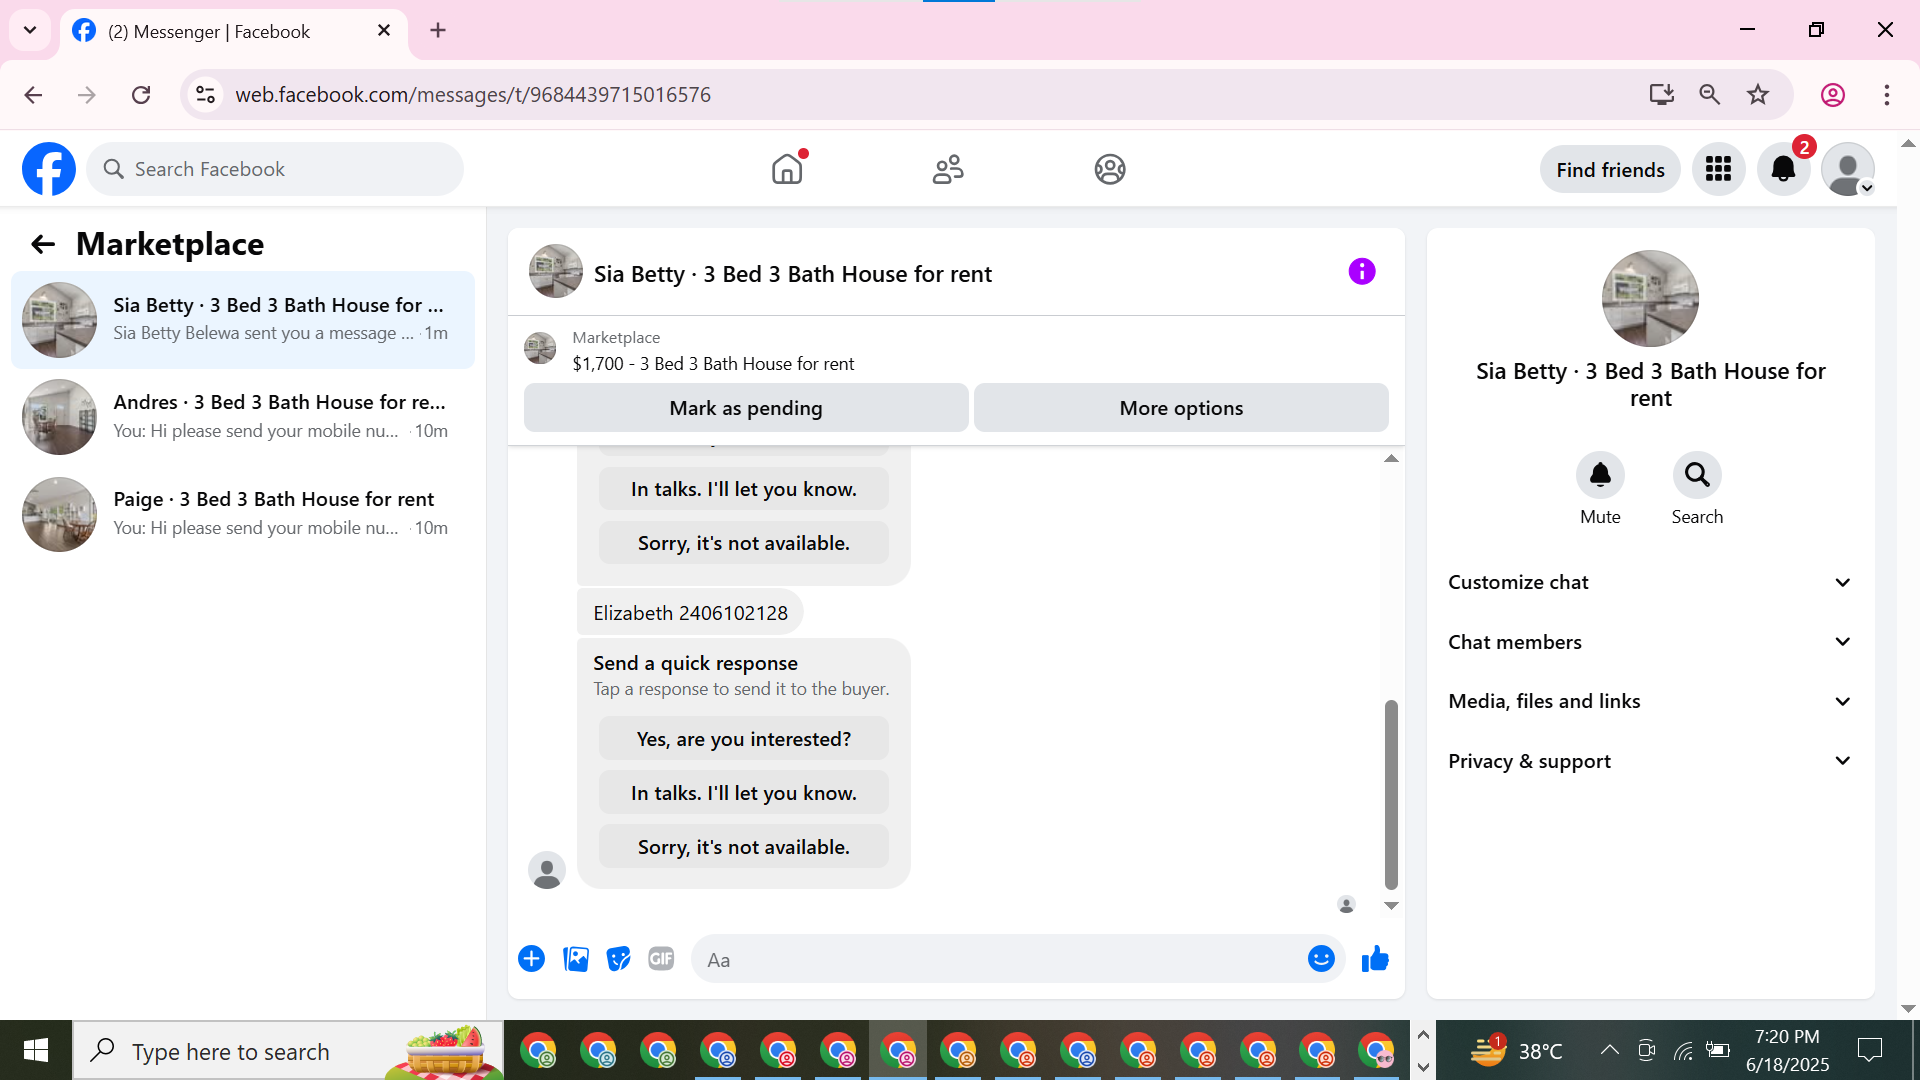Viewport: 1920px width, 1080px height.
Task: Send a thumbs-up like
Action: pos(1375,959)
